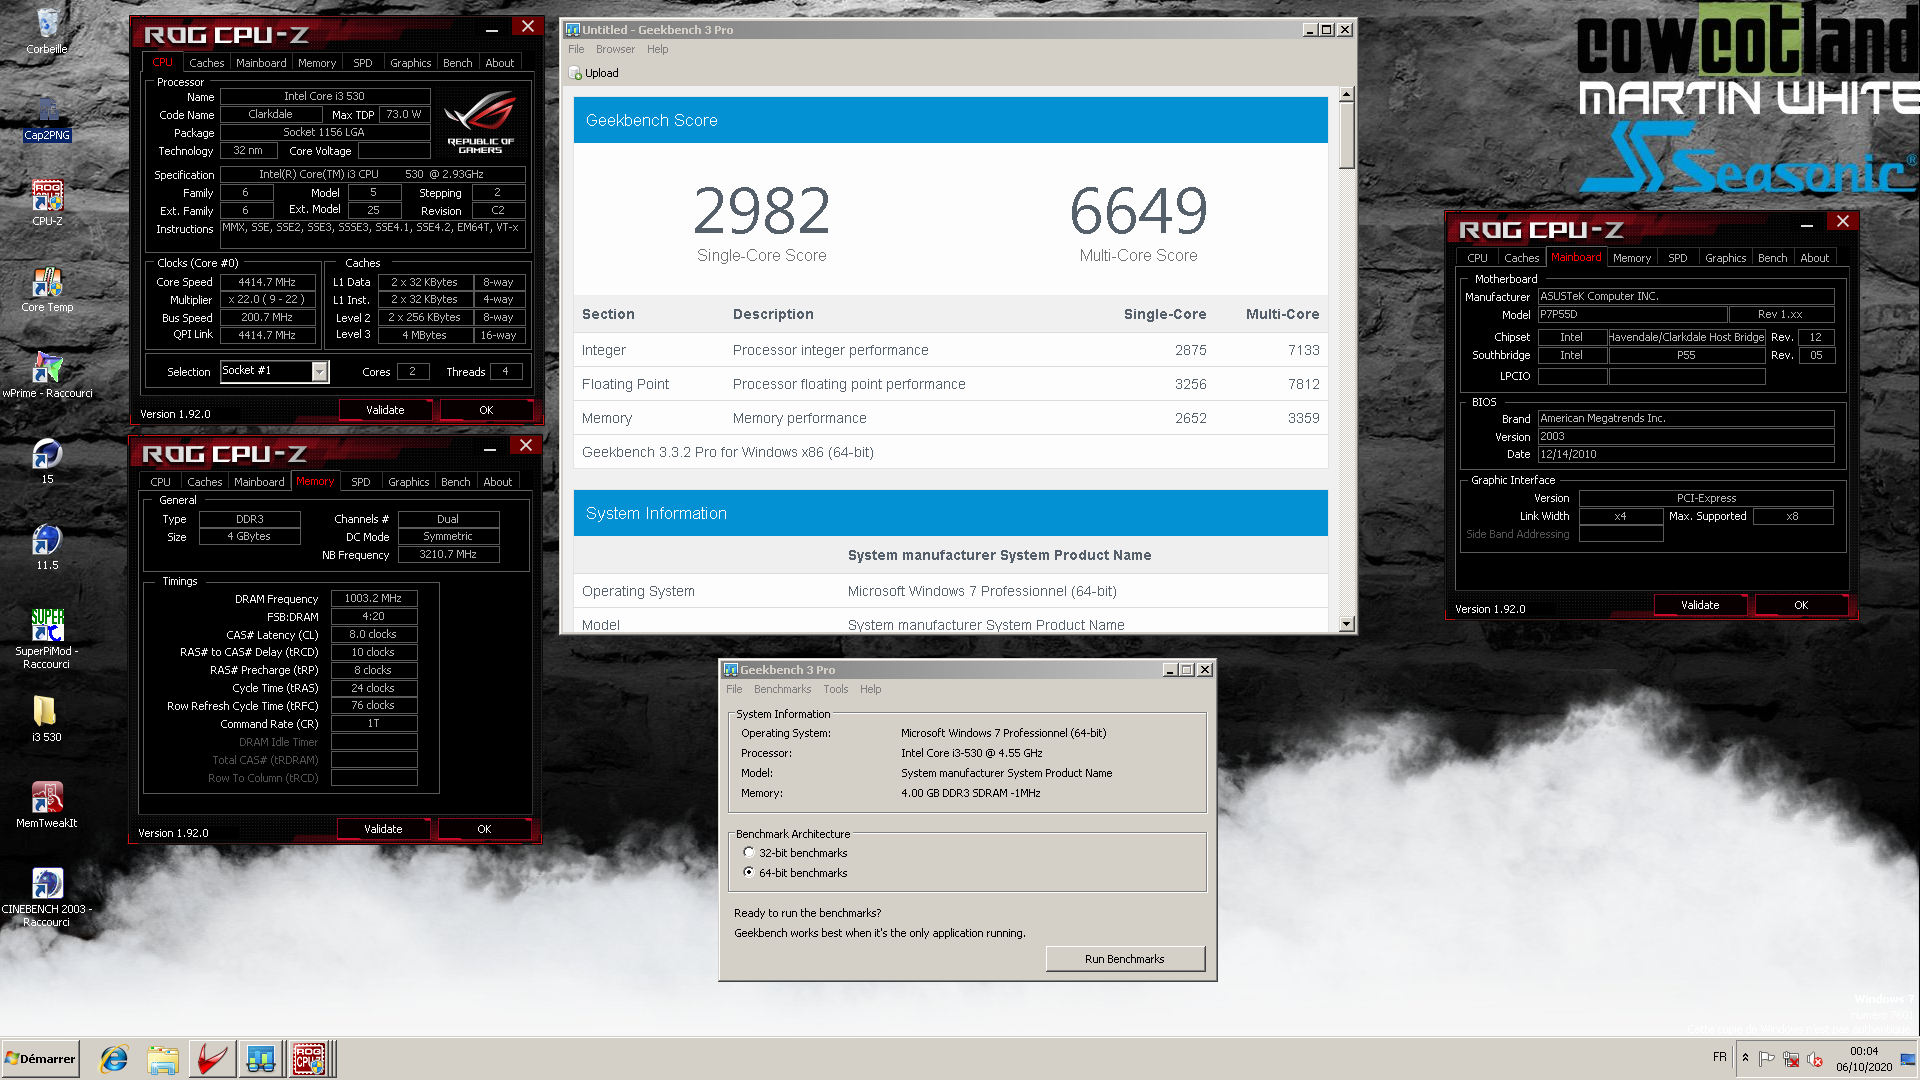Click the BIOS Date field 12/14/2010
The image size is (1920, 1080).
tap(1686, 454)
